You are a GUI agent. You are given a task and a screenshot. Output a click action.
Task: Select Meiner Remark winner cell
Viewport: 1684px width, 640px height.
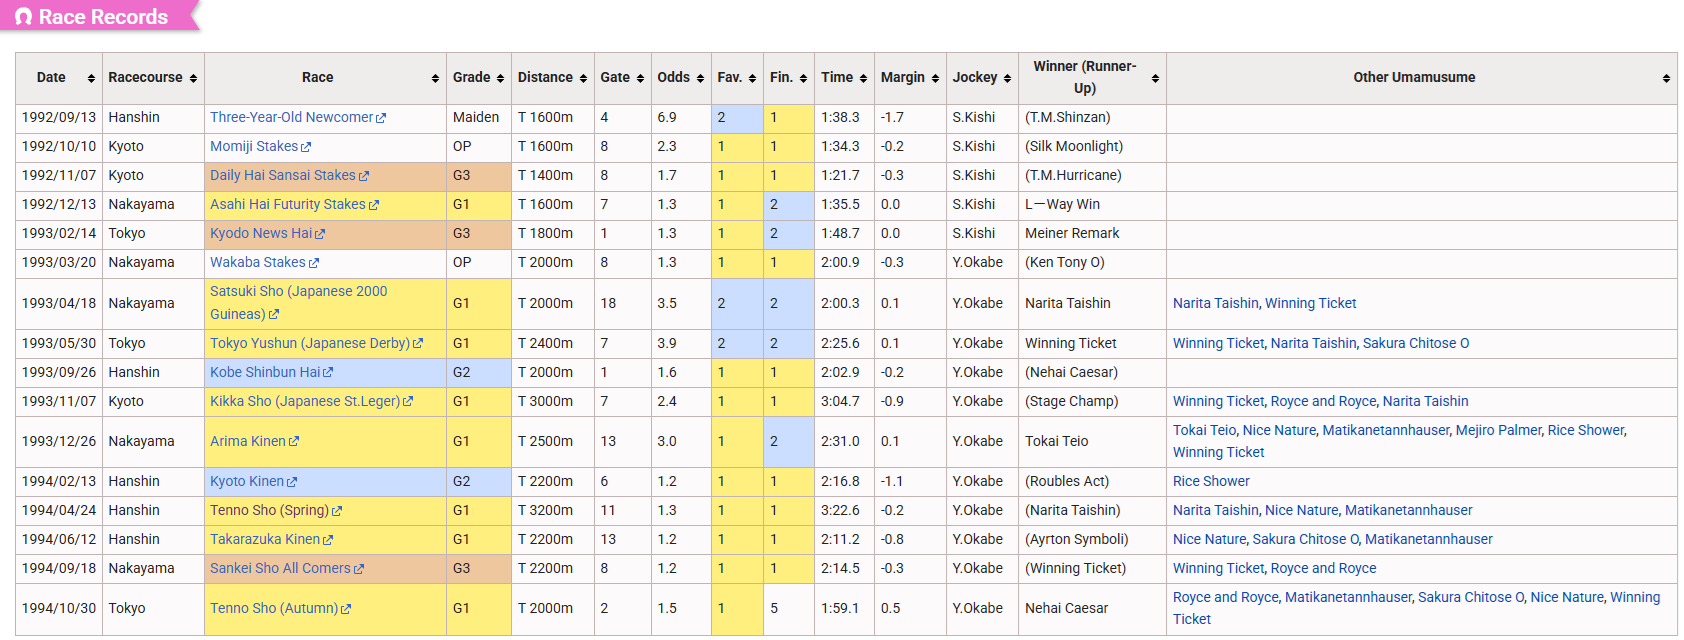pos(1093,233)
